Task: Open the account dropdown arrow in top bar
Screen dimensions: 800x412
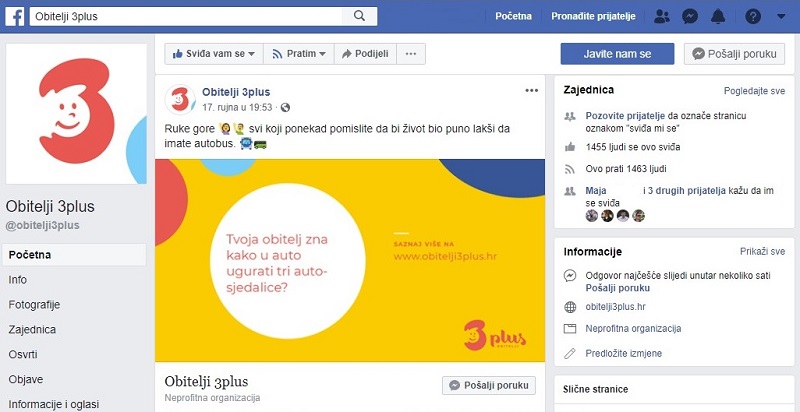Action: pos(781,16)
